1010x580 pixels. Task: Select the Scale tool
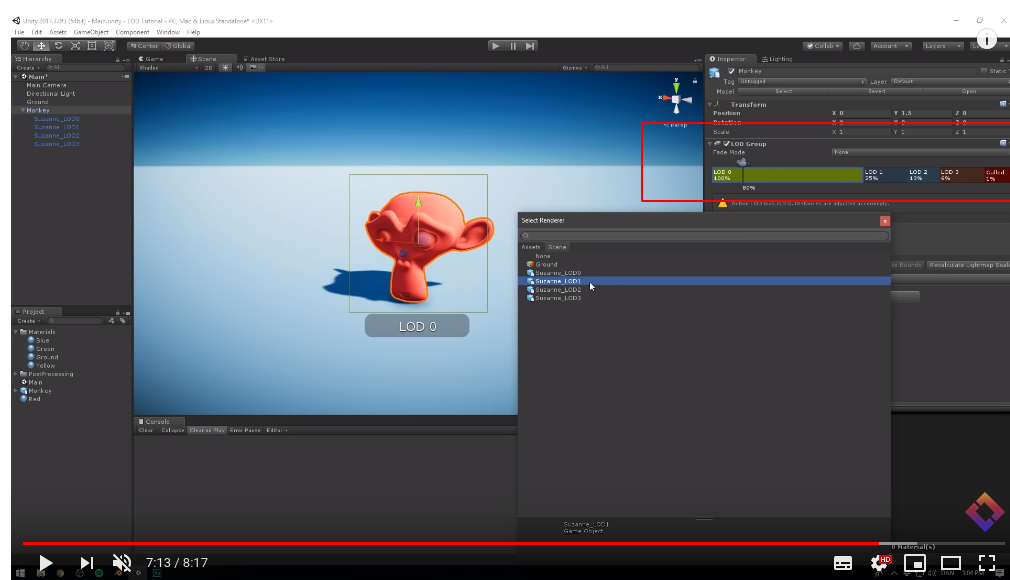tap(75, 45)
